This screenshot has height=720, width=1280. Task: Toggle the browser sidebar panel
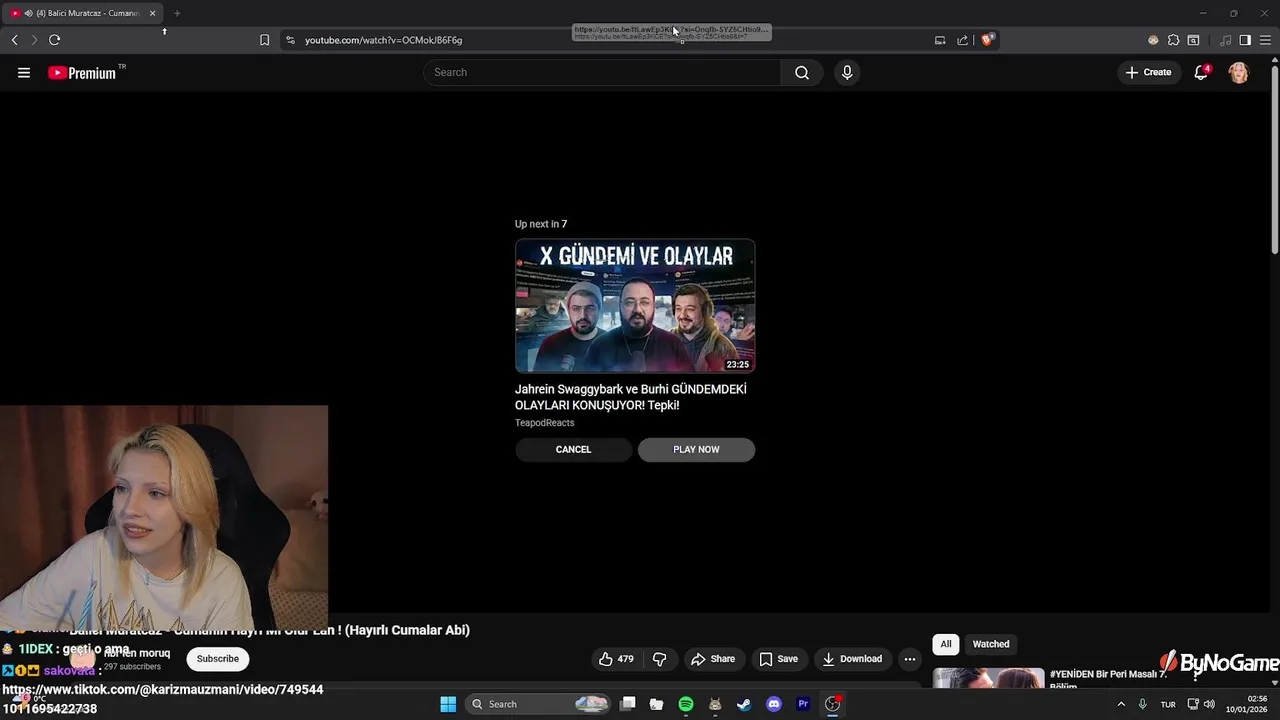[1245, 40]
